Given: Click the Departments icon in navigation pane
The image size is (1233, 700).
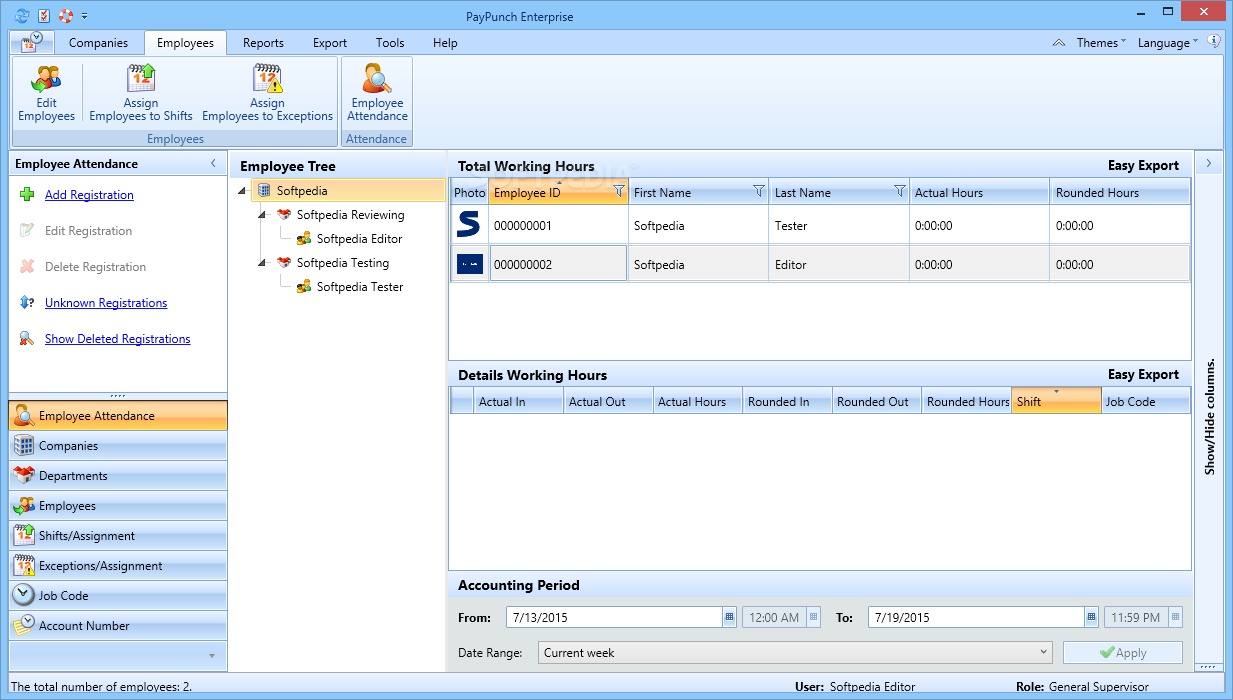Looking at the screenshot, I should tap(24, 475).
